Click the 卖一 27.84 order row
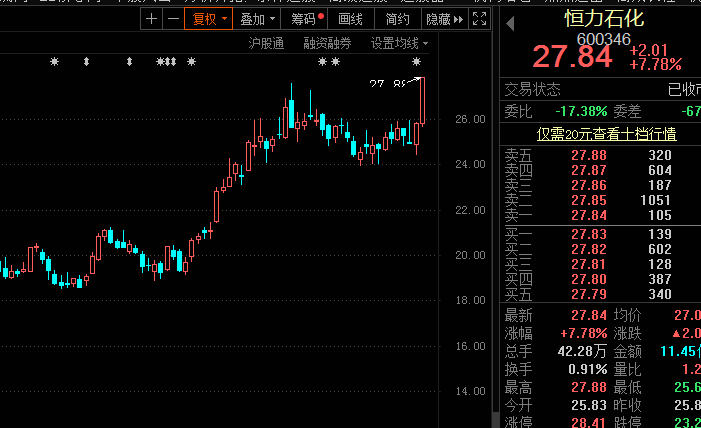 (600, 216)
